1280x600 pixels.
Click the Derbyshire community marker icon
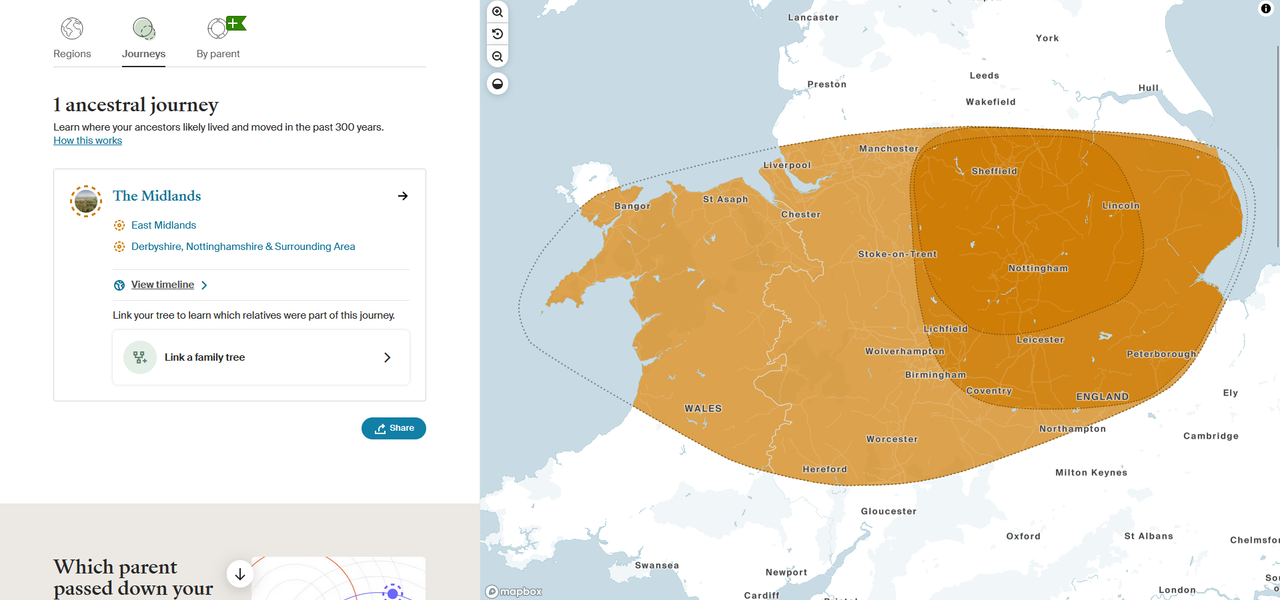(x=119, y=246)
